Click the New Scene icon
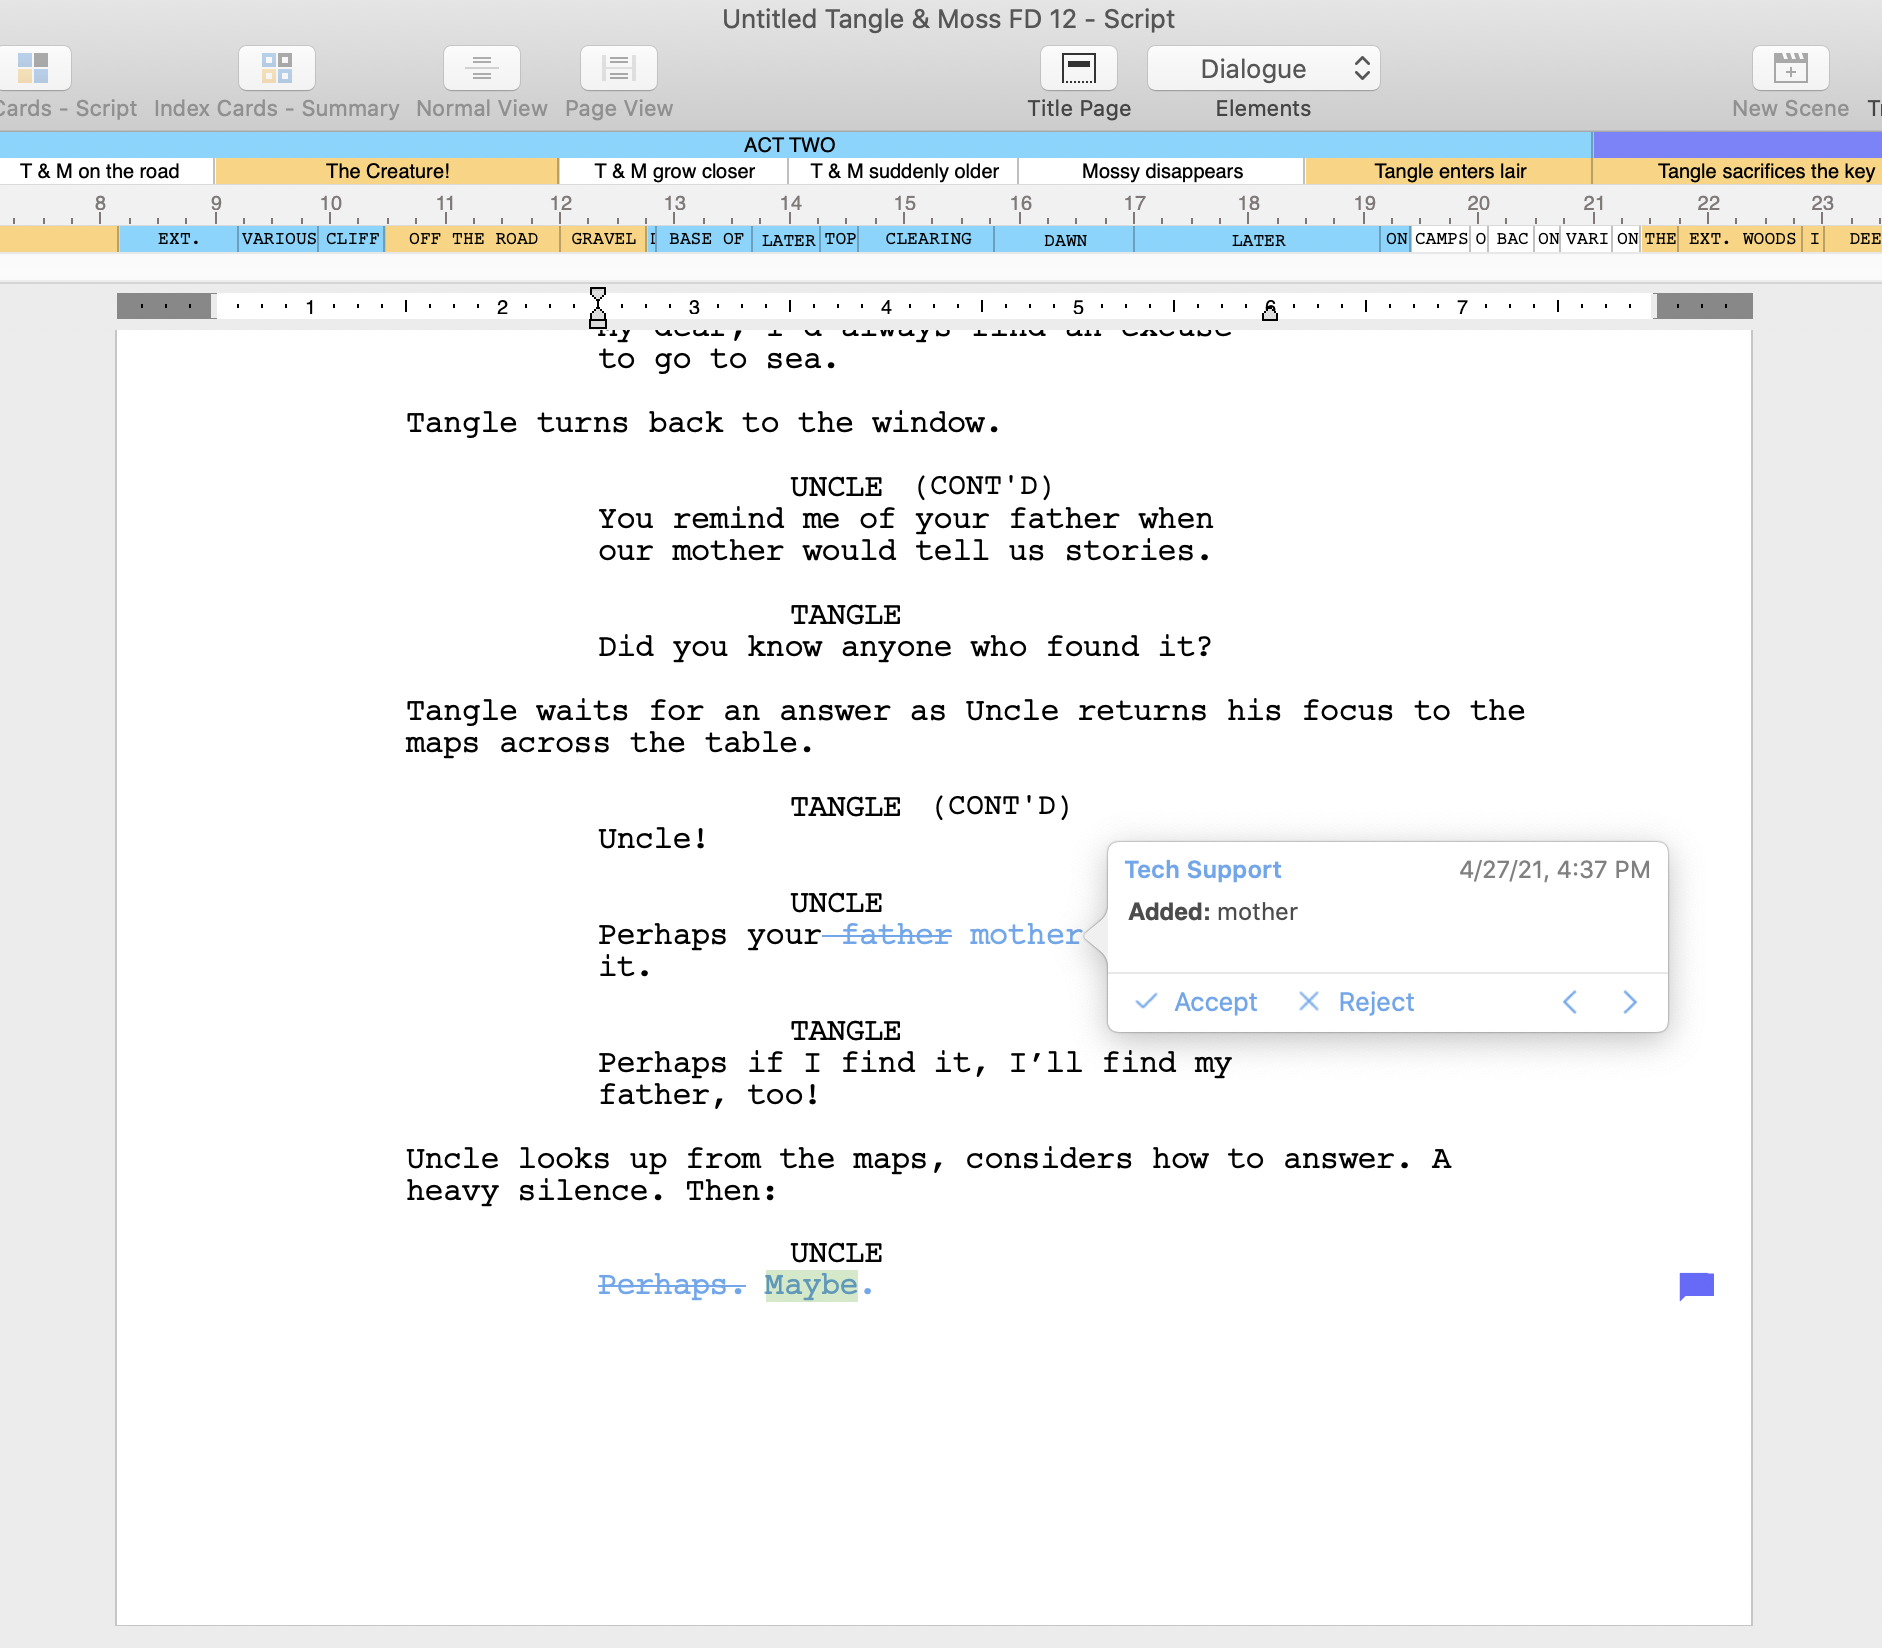This screenshot has height=1648, width=1882. tap(1790, 68)
